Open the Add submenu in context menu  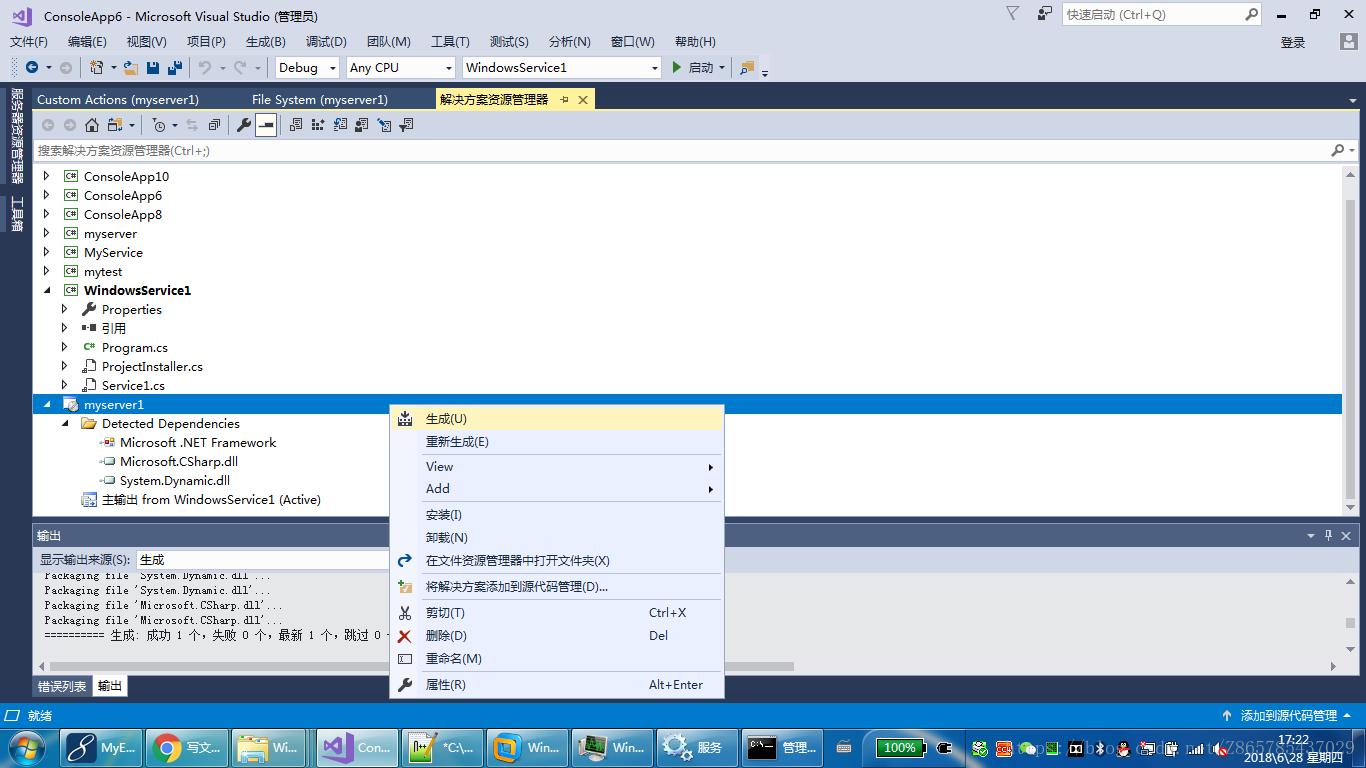(x=556, y=488)
